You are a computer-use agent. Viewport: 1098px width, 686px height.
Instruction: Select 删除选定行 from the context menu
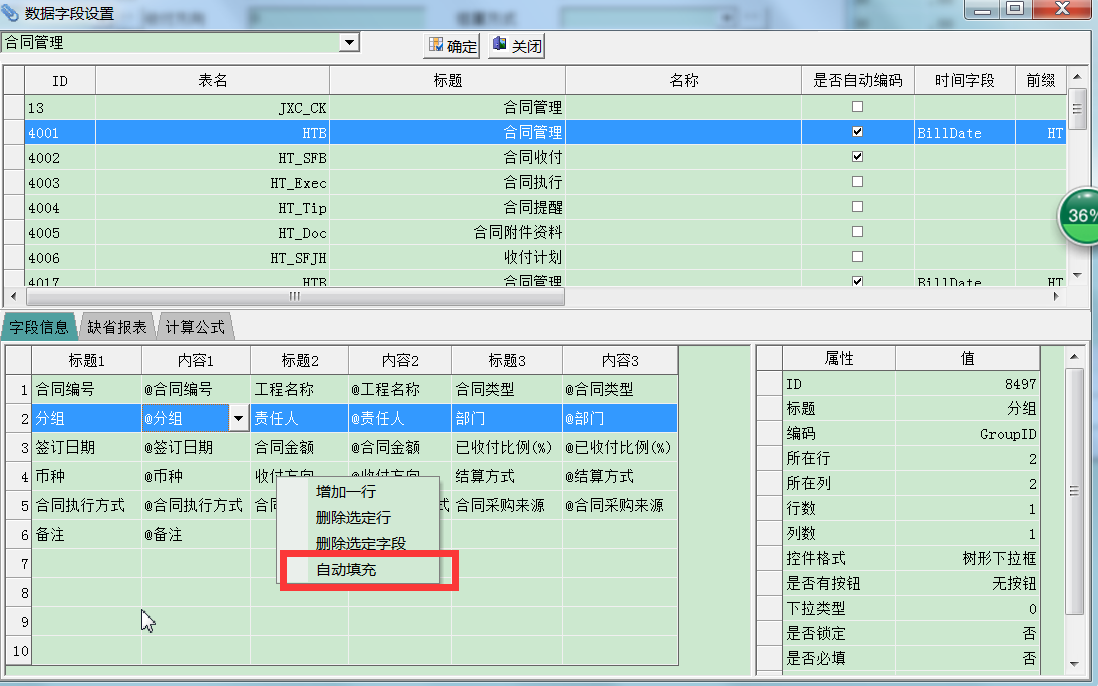coord(352,518)
